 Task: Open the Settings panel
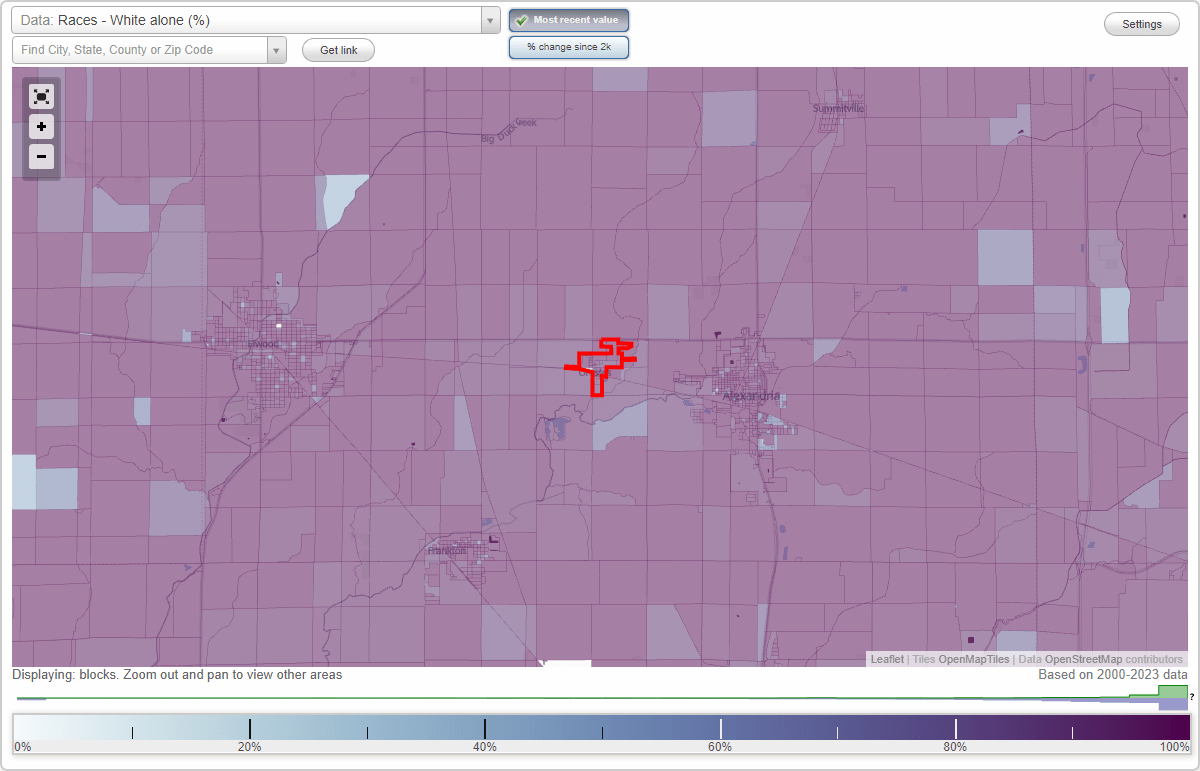point(1141,23)
